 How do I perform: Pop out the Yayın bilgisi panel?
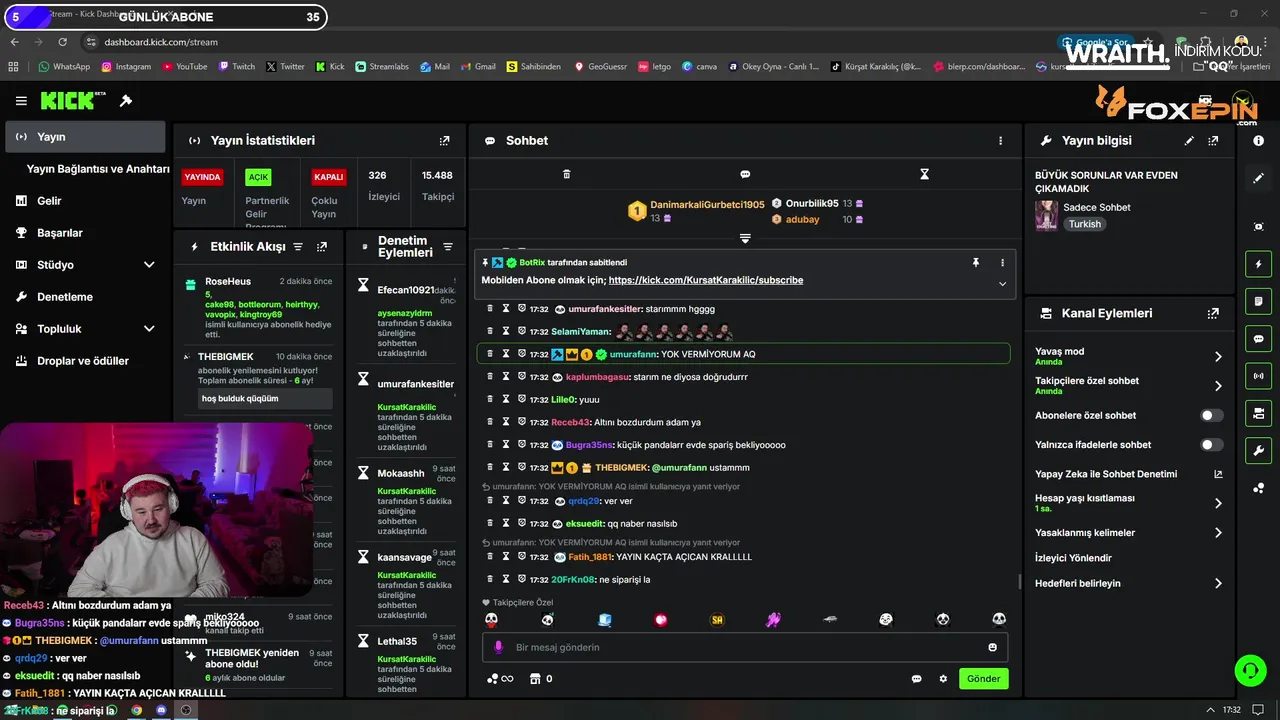point(1213,141)
